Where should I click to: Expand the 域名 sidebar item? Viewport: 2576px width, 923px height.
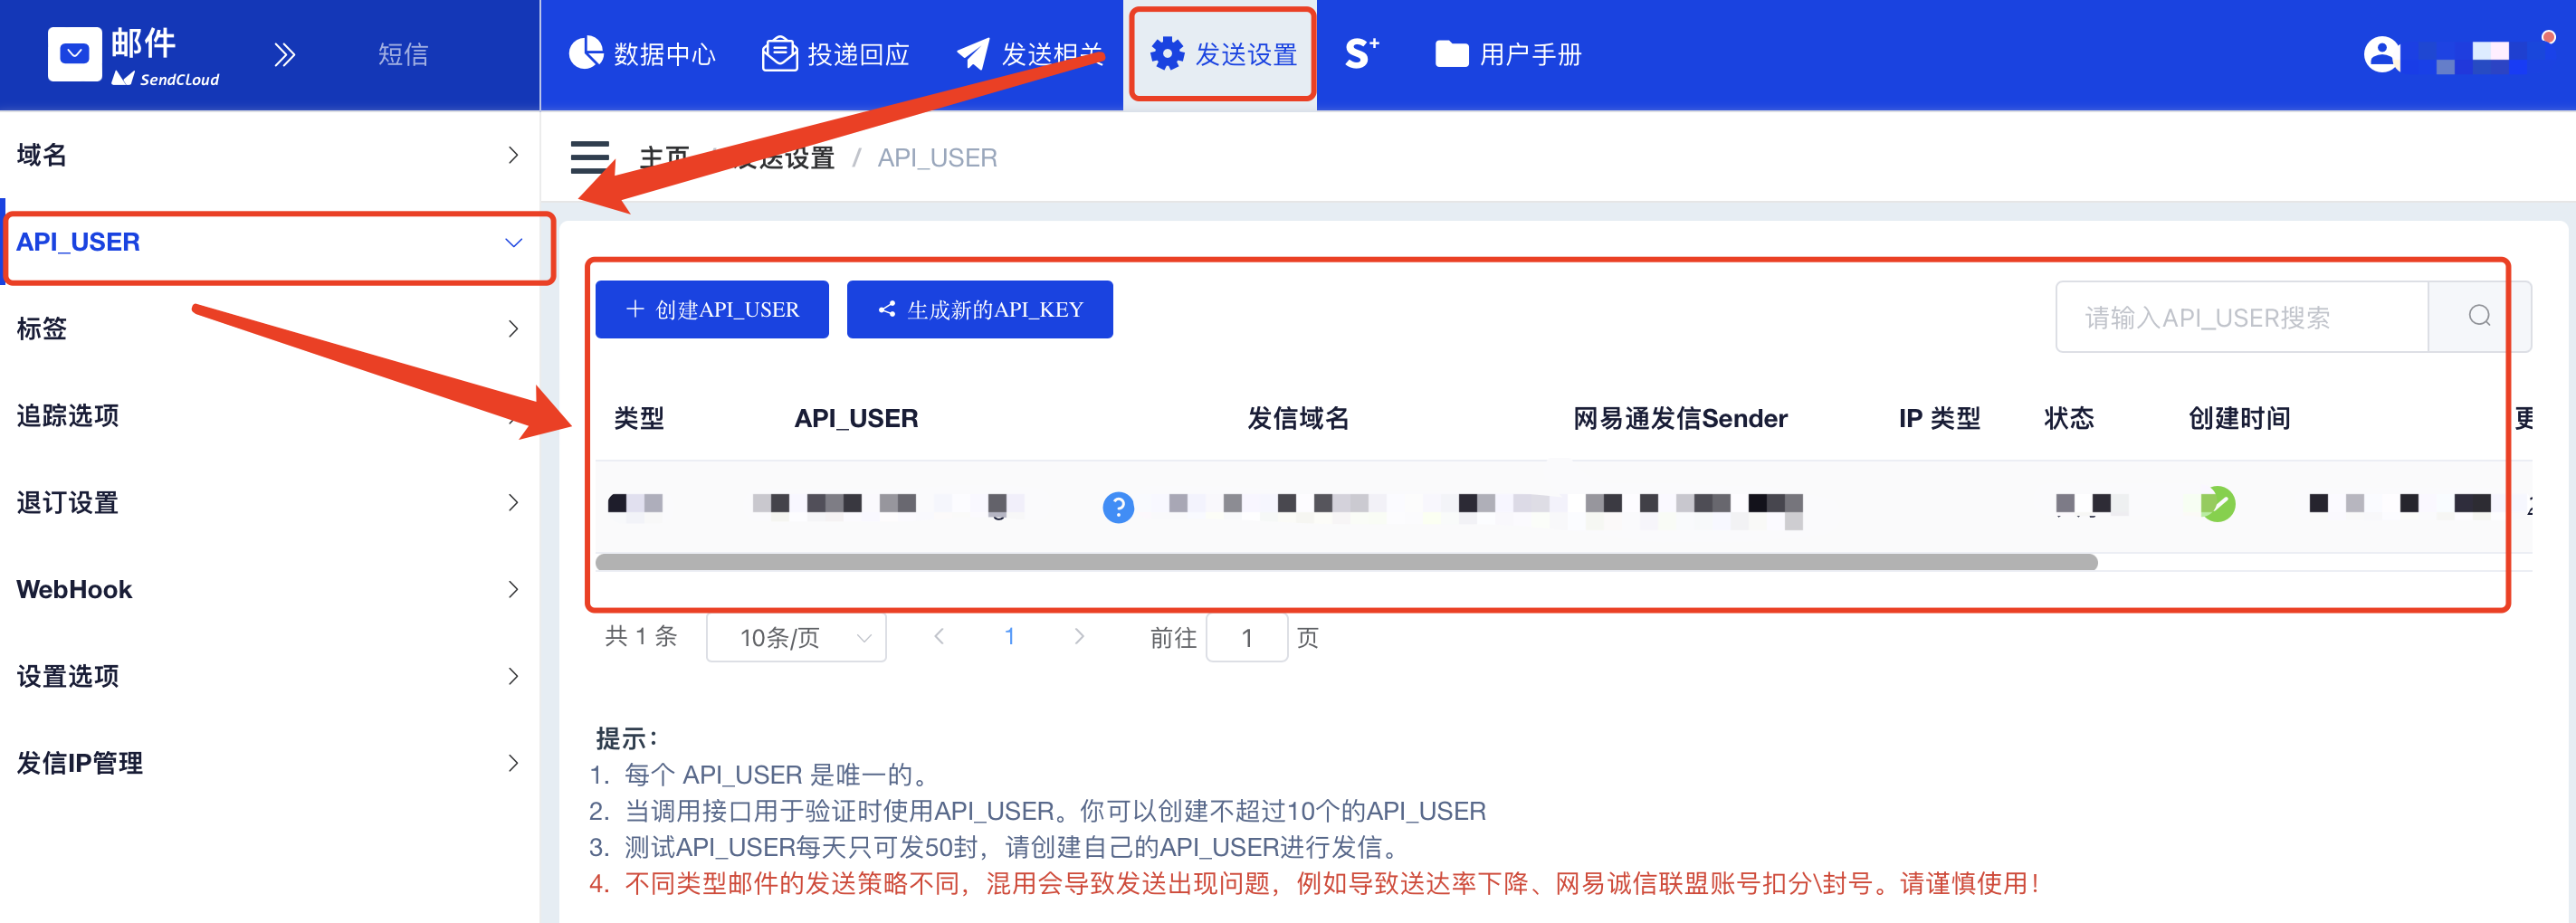click(269, 155)
